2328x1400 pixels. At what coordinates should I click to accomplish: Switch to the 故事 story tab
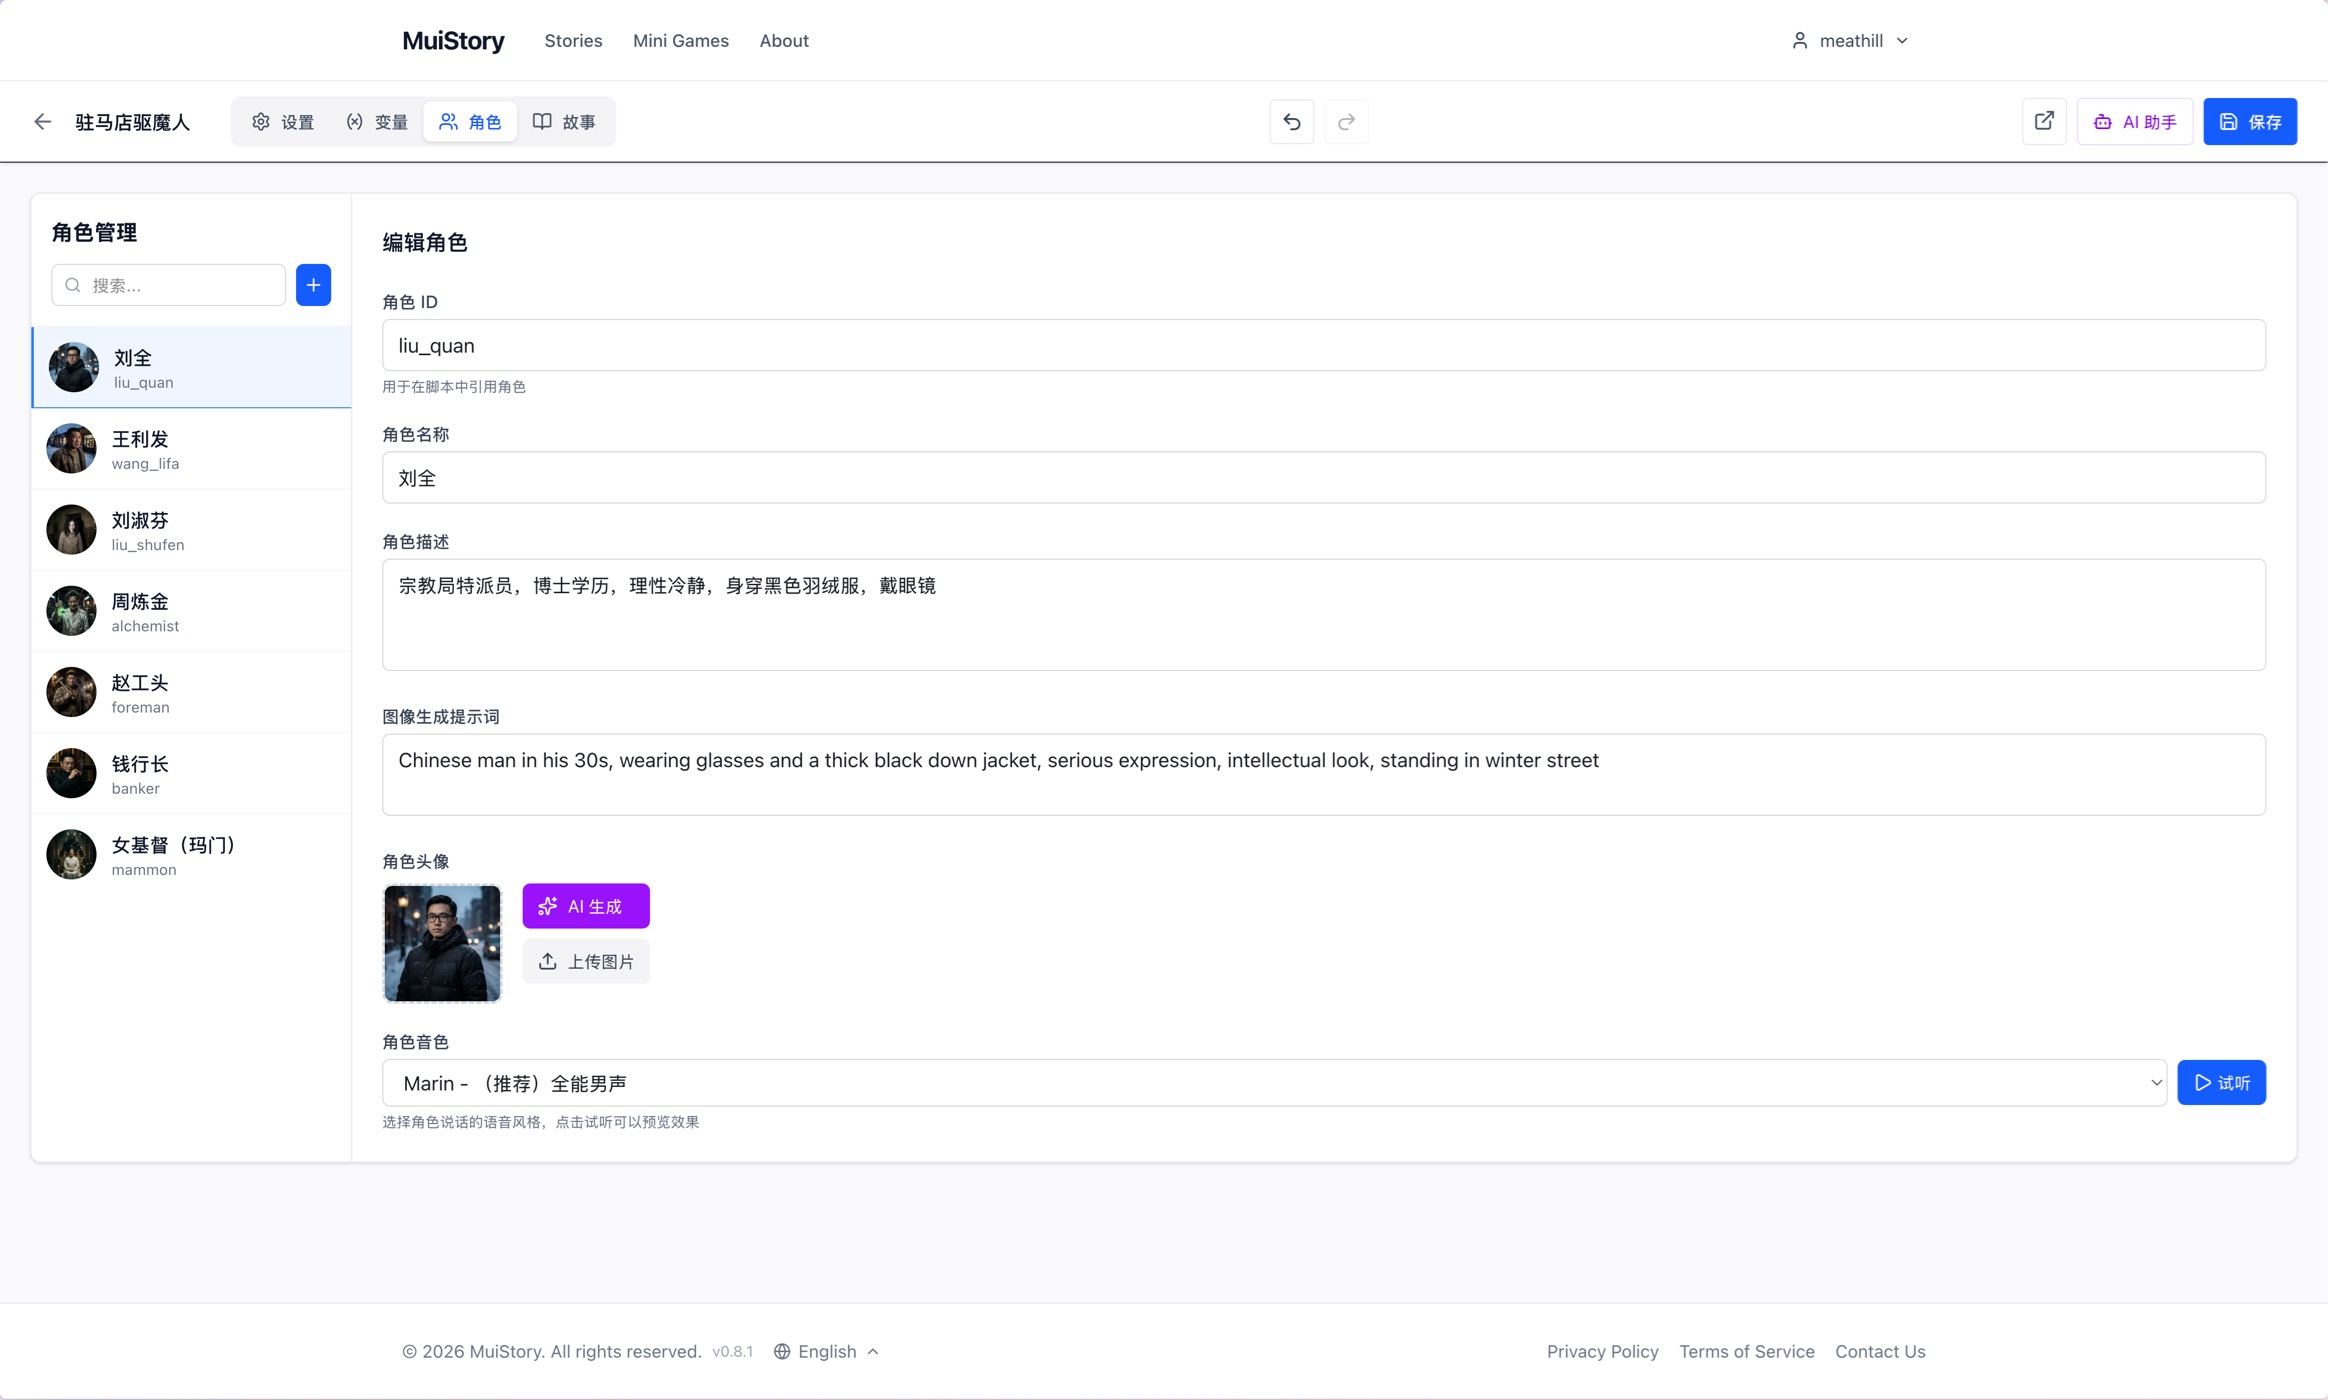[x=564, y=122]
